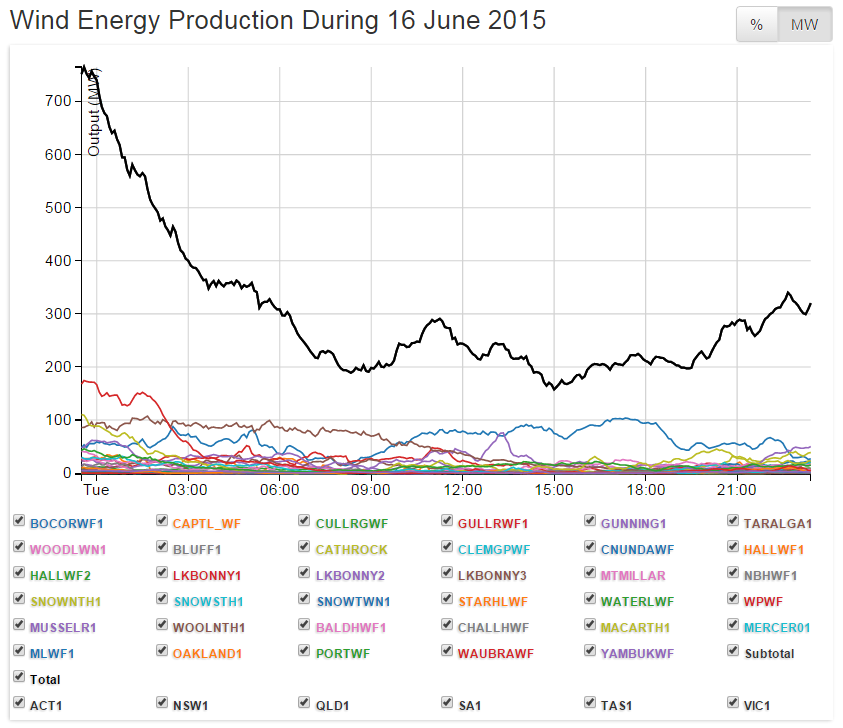Uncheck the CATHROCK wind farm
This screenshot has width=843, height=728.
pos(305,548)
